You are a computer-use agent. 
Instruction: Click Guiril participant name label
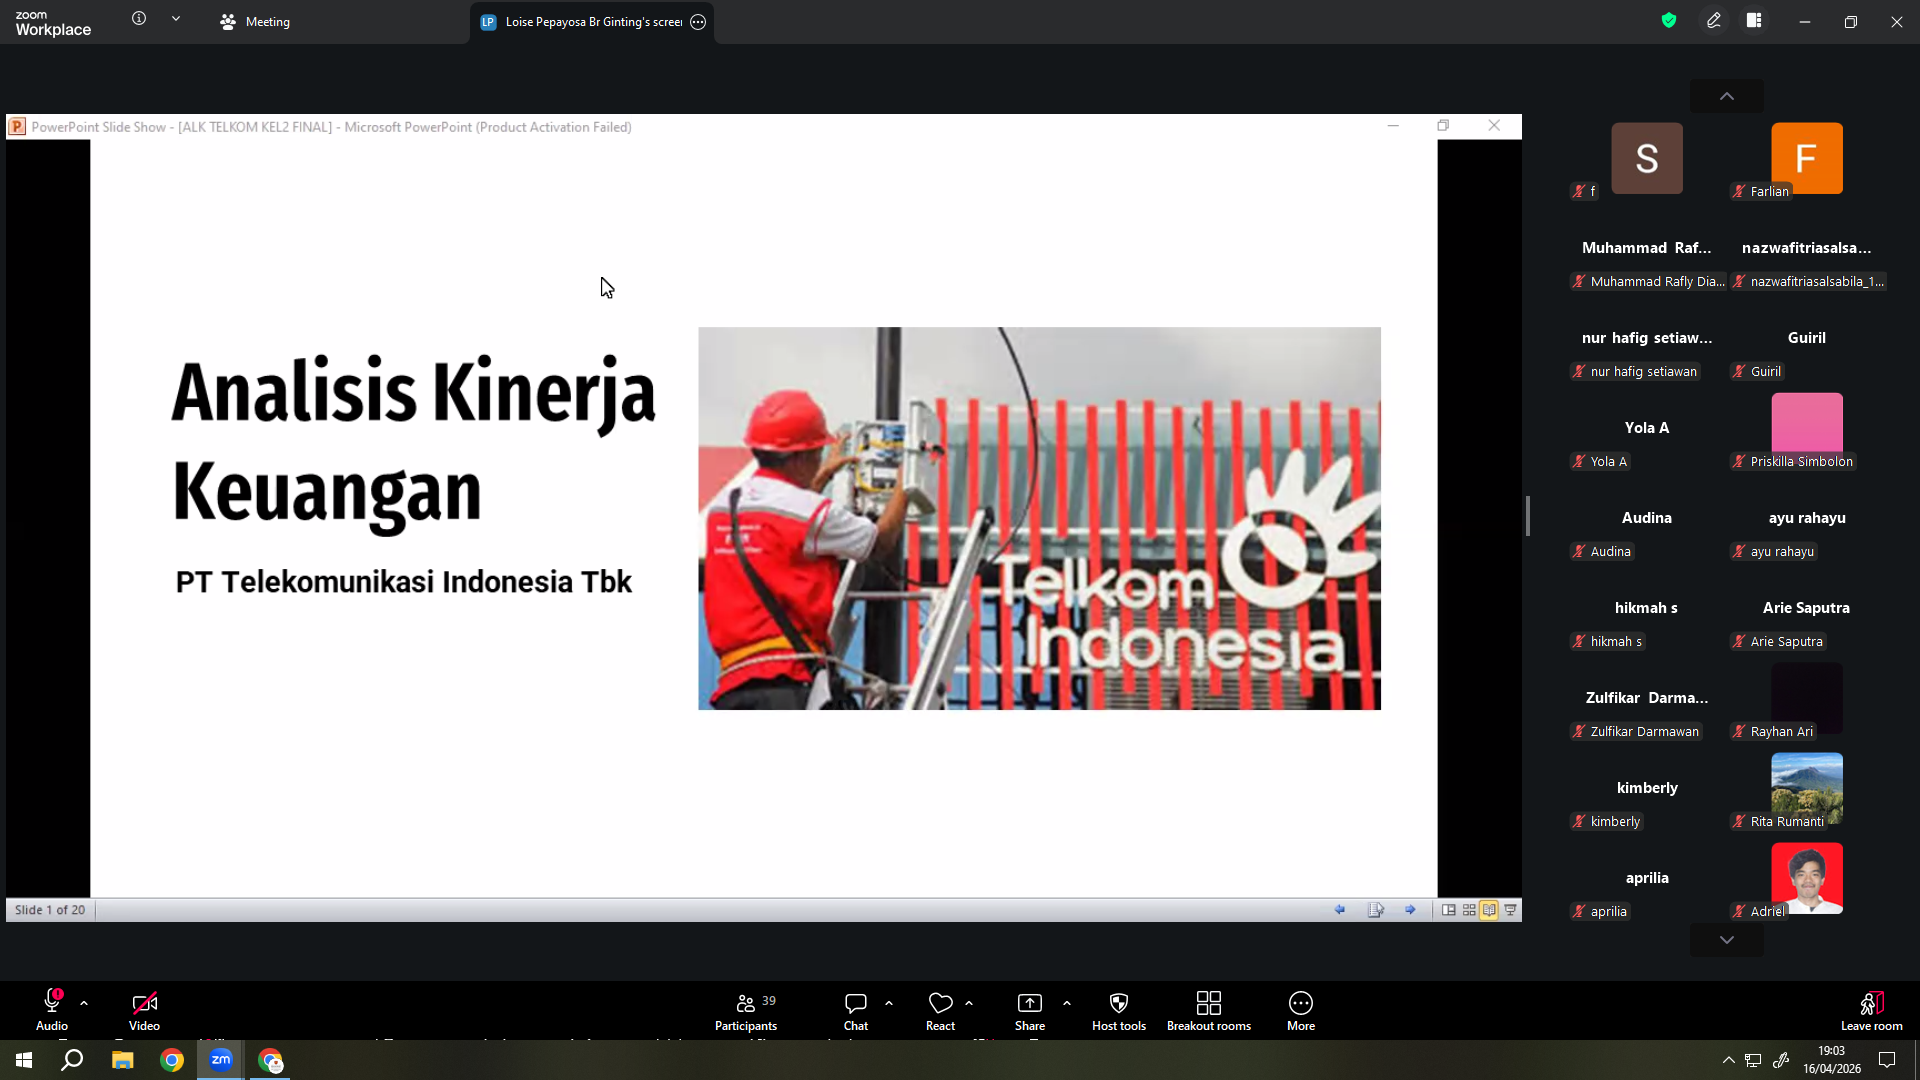(1757, 372)
